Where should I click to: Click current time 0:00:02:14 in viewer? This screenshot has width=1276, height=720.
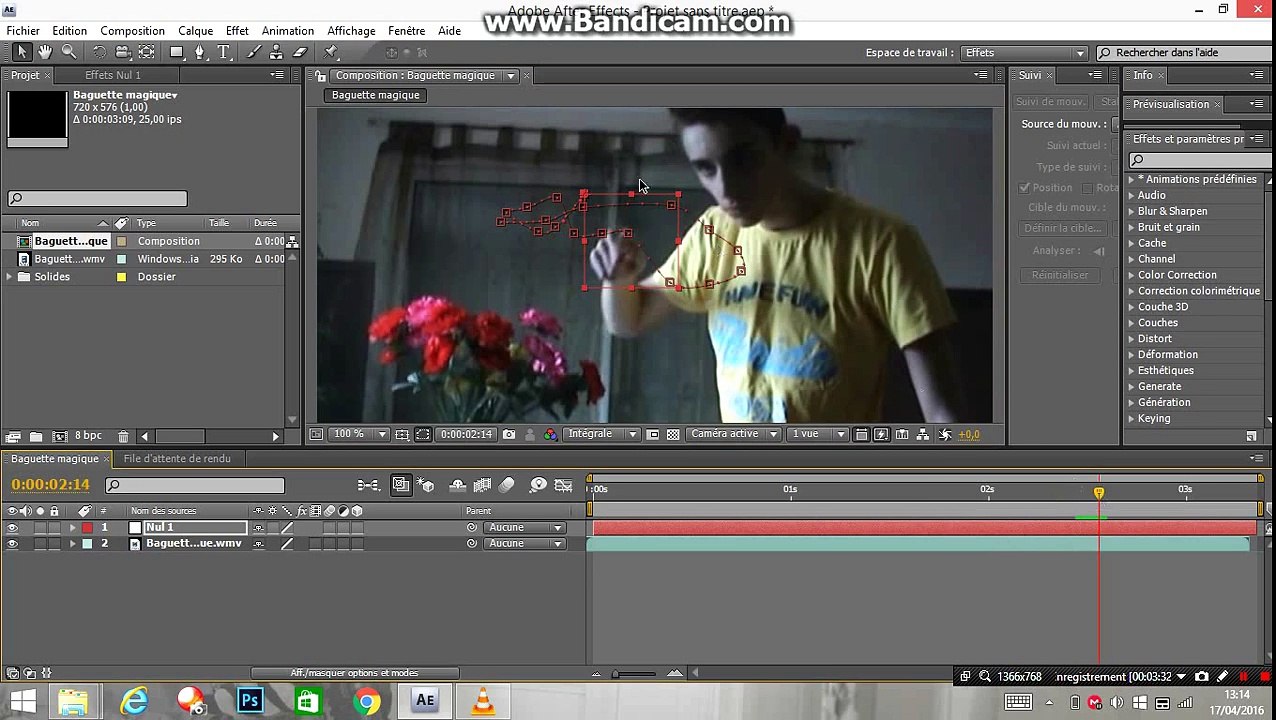(466, 434)
